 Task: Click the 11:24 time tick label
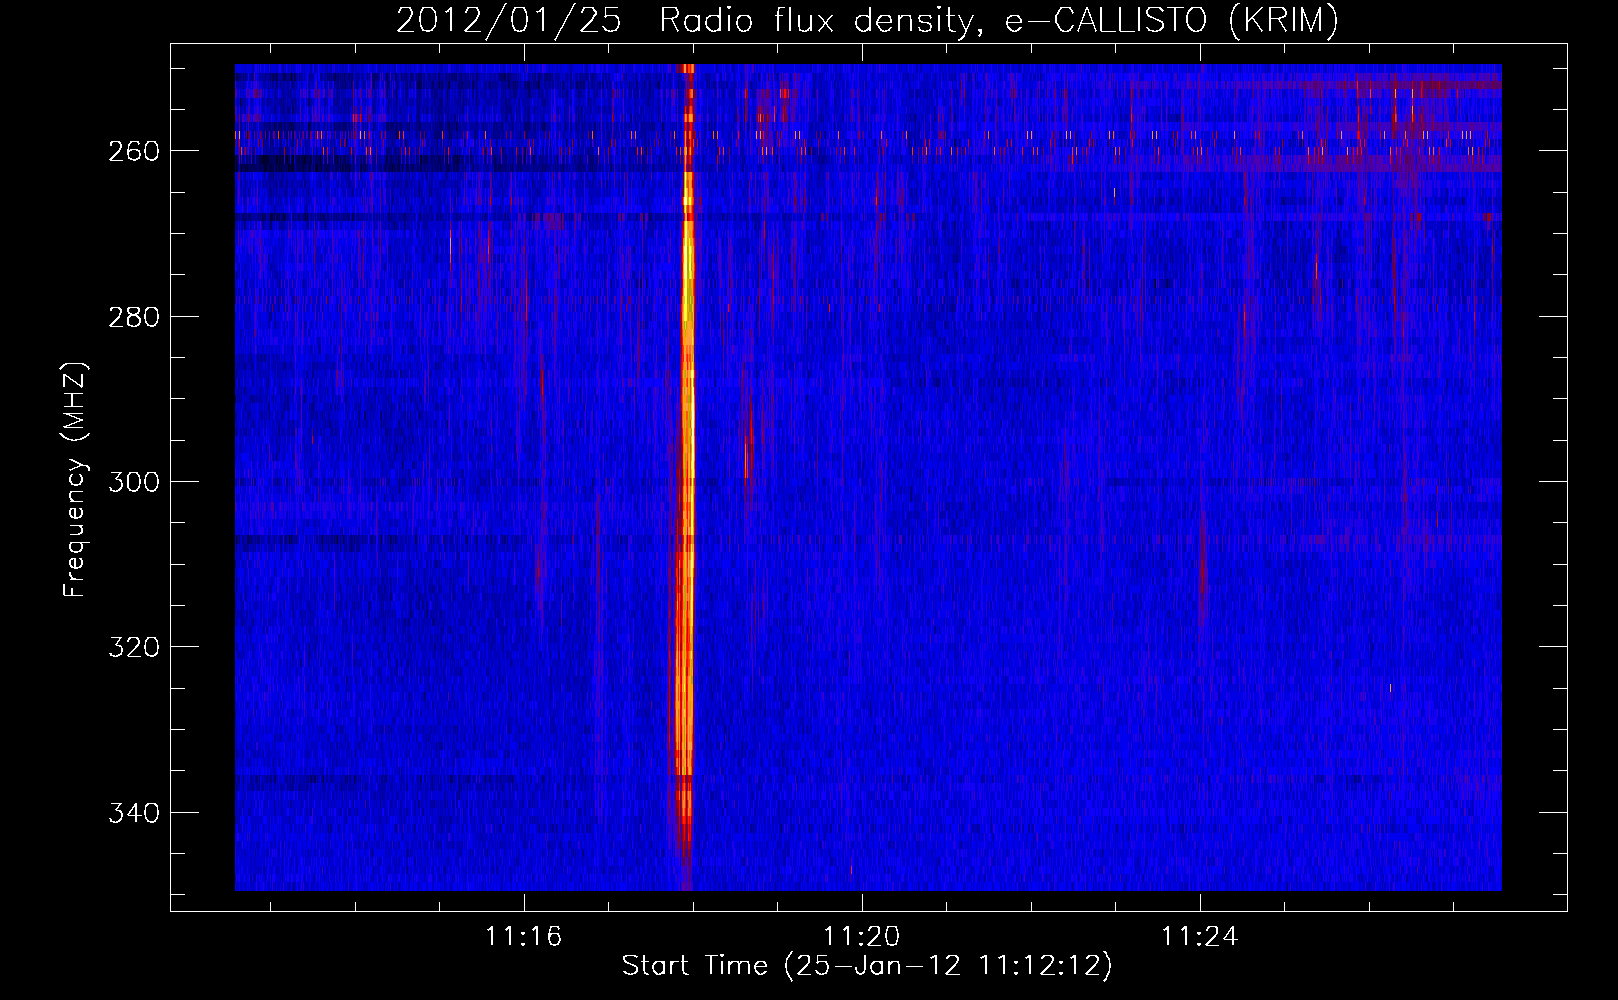1199,937
